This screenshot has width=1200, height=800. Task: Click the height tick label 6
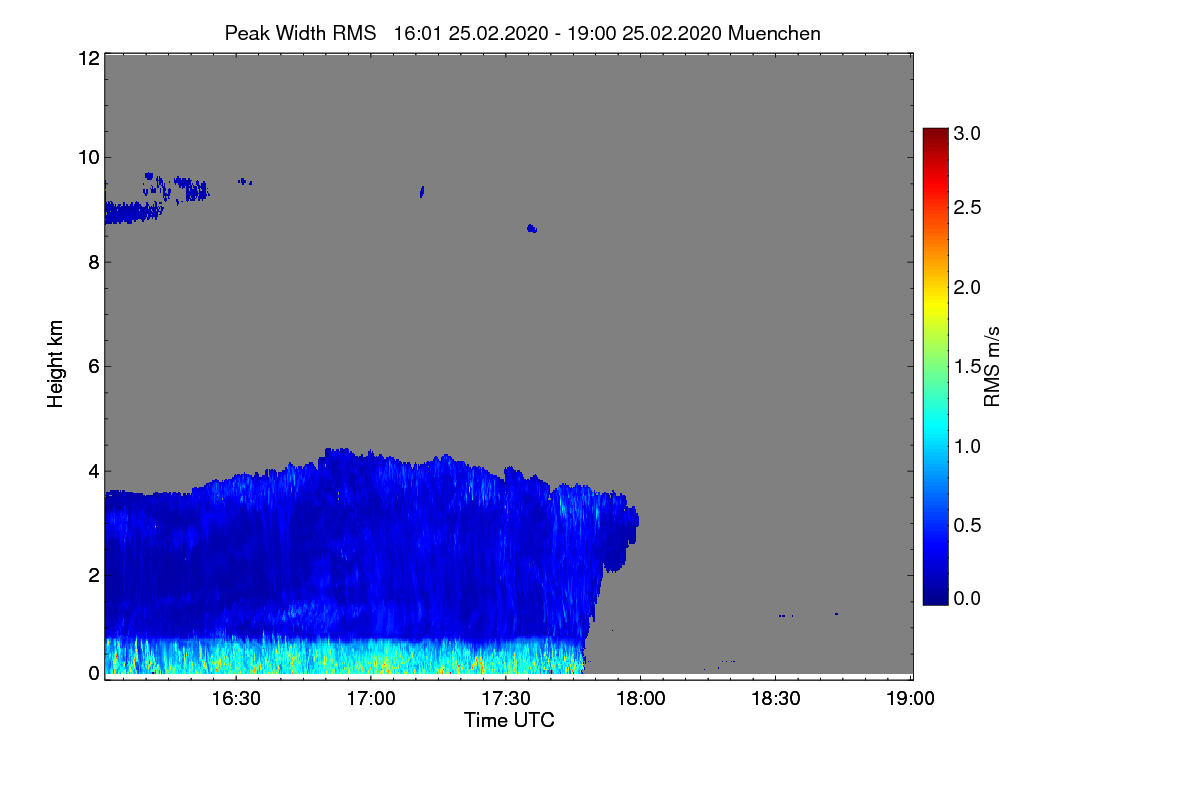(x=94, y=367)
